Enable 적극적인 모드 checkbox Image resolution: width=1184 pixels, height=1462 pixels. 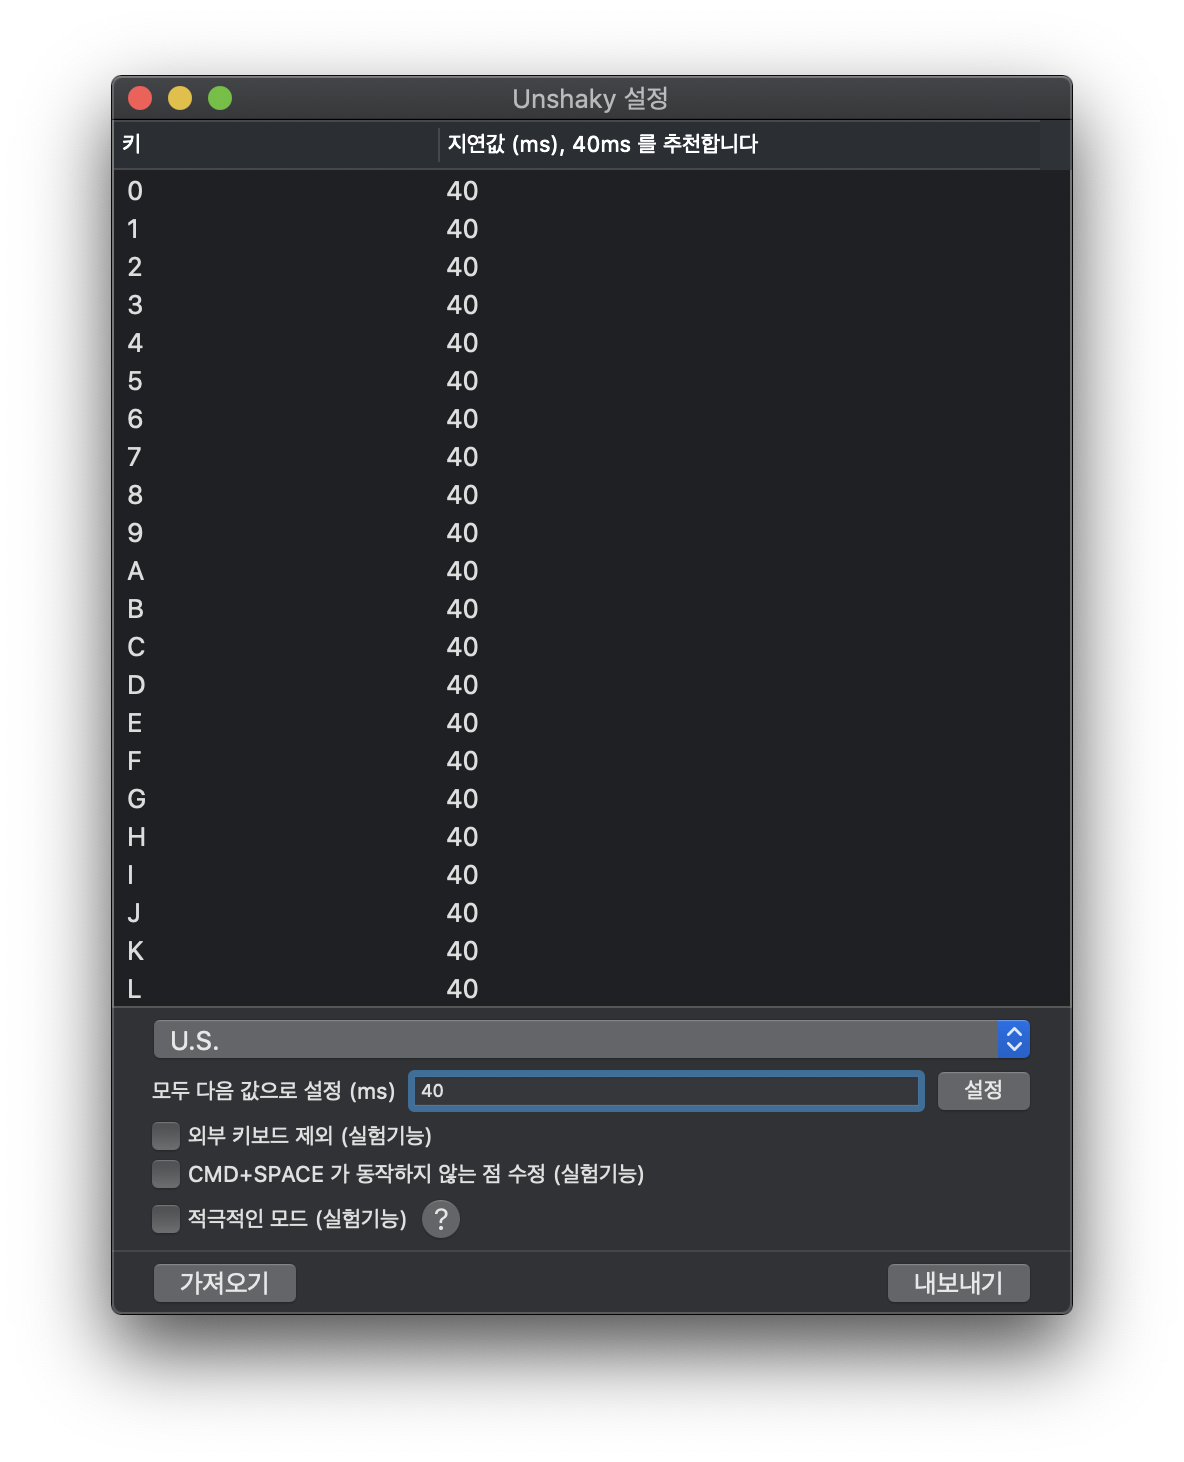165,1218
